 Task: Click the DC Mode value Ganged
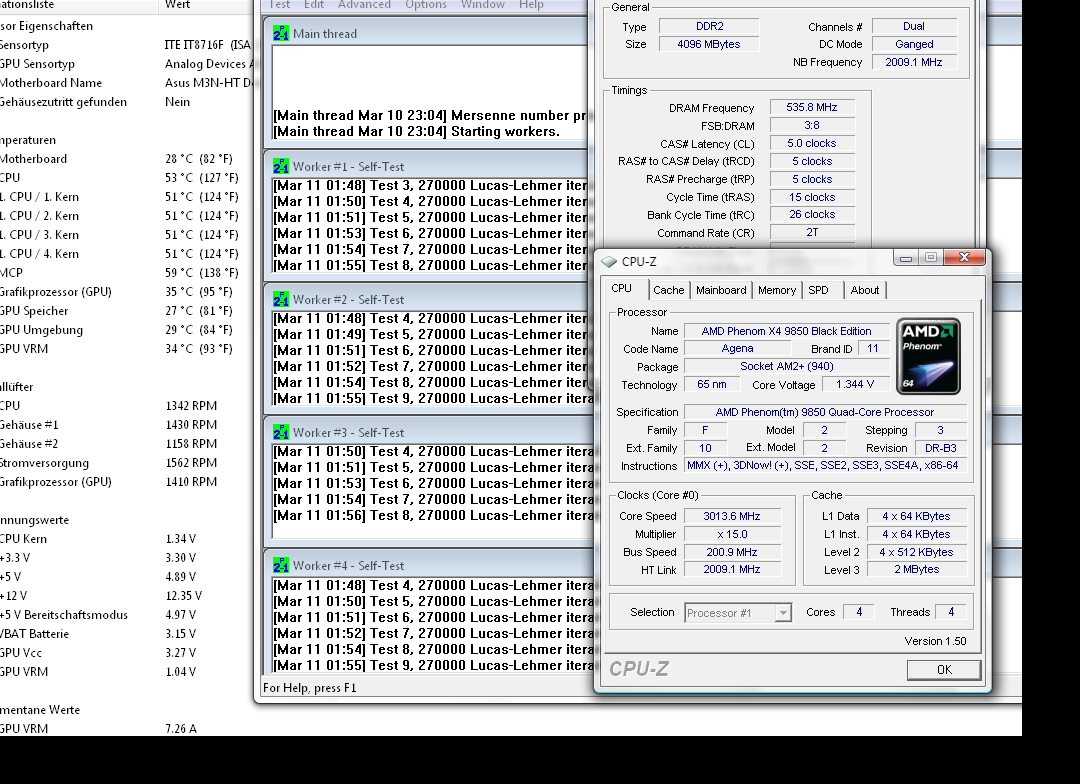pos(914,44)
